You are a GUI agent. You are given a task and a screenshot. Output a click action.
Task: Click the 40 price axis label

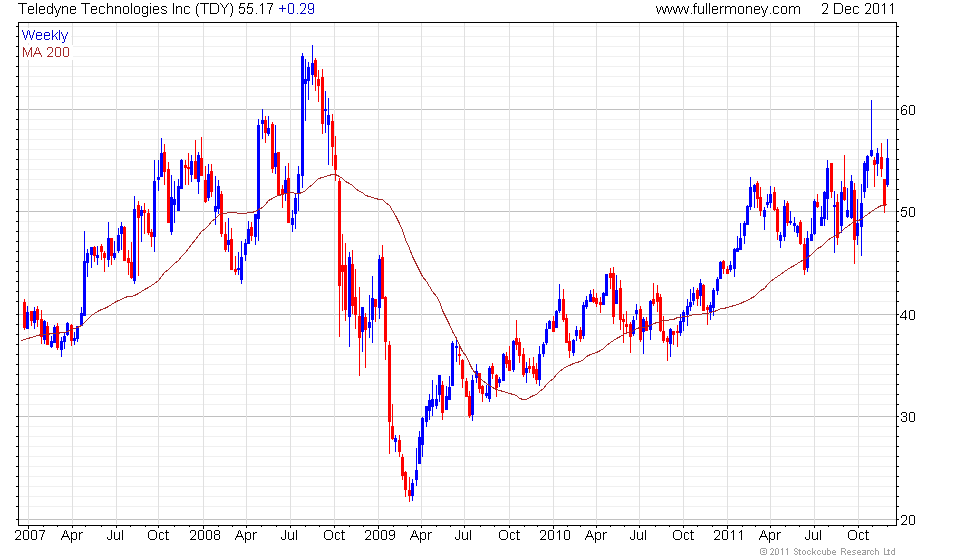coord(908,315)
